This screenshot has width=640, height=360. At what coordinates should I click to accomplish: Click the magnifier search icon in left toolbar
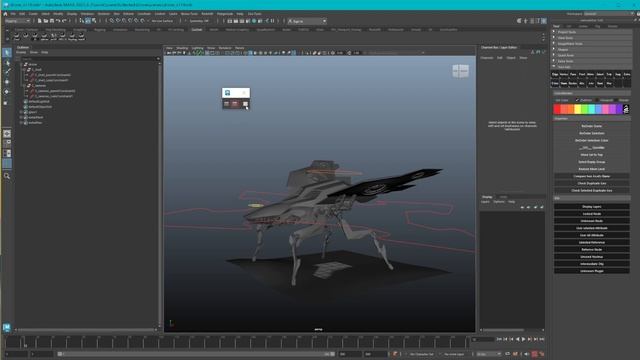click(x=7, y=176)
